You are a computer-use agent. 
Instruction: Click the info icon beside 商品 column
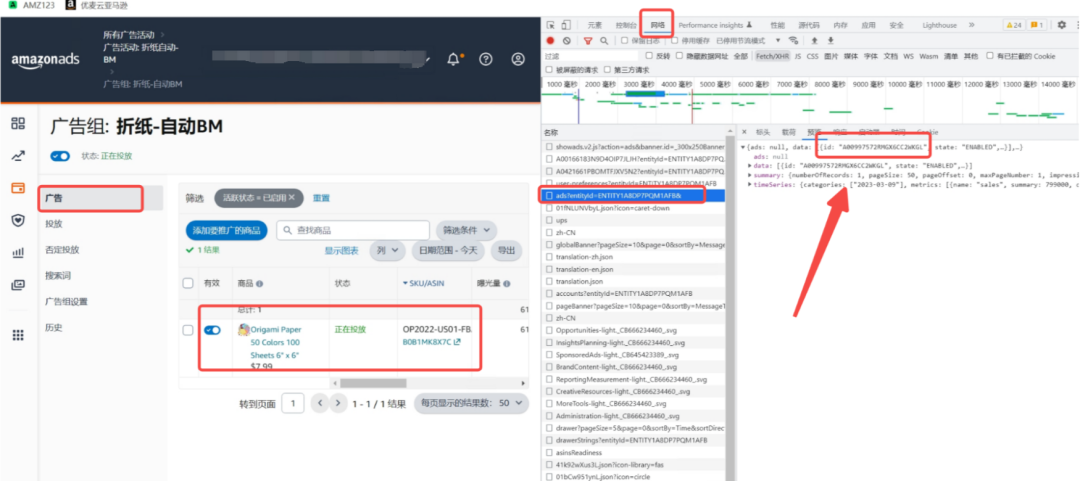pos(260,283)
